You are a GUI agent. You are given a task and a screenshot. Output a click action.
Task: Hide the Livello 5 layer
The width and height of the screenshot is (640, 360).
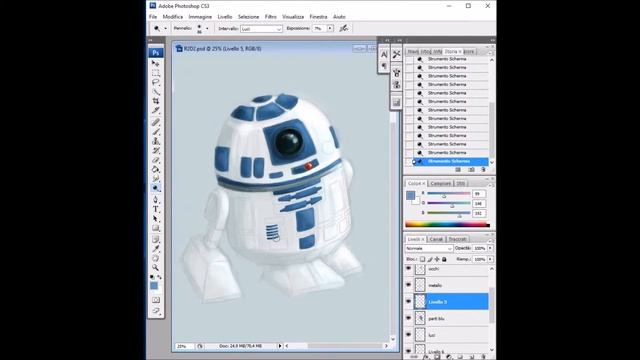pos(409,302)
